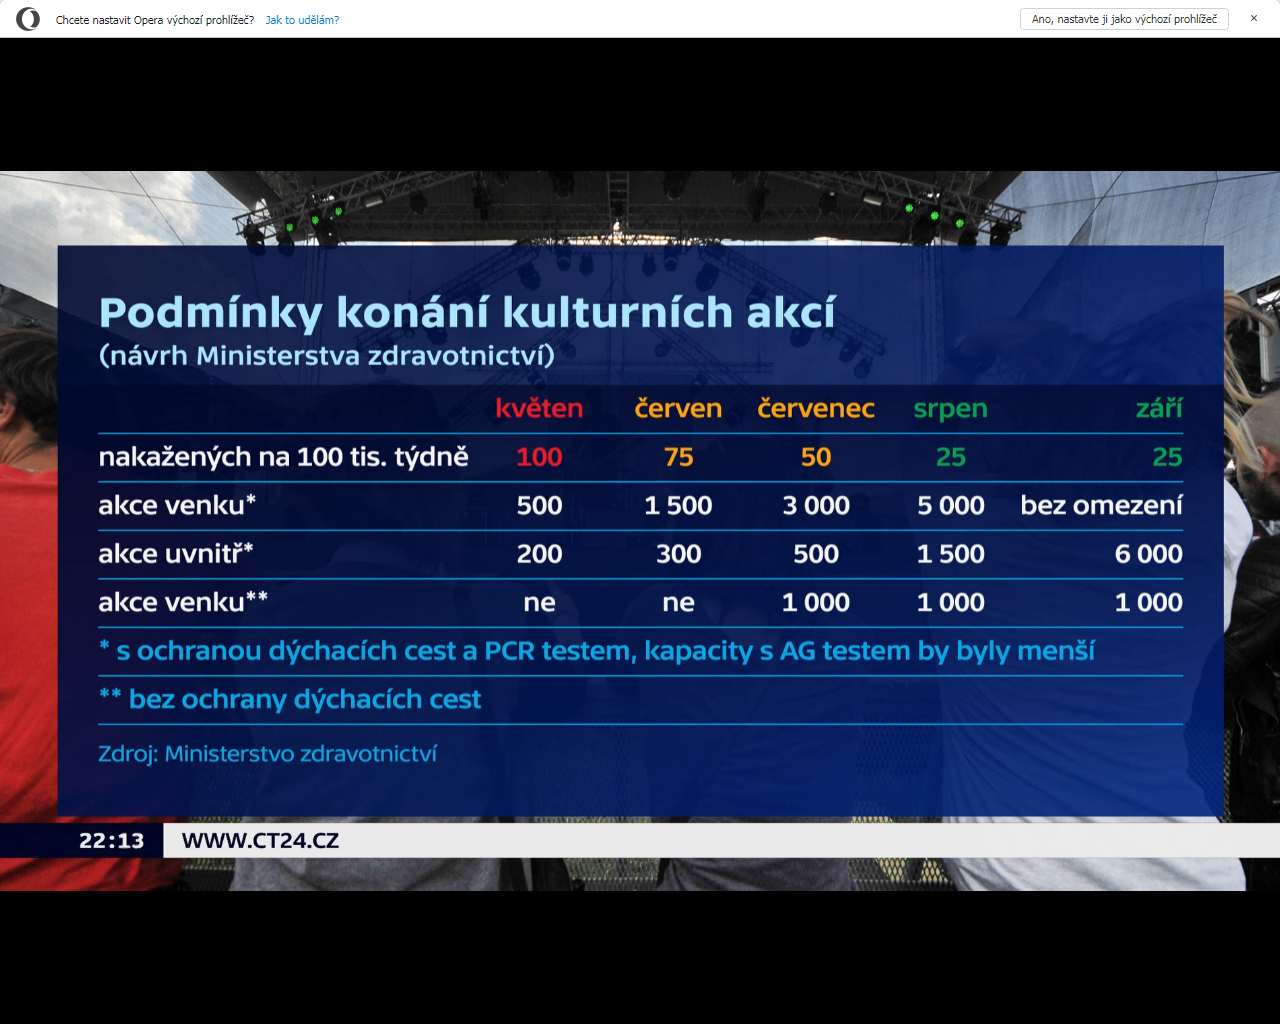Click '1 000' in the červenec column
This screenshot has width=1280, height=1024.
coord(816,603)
